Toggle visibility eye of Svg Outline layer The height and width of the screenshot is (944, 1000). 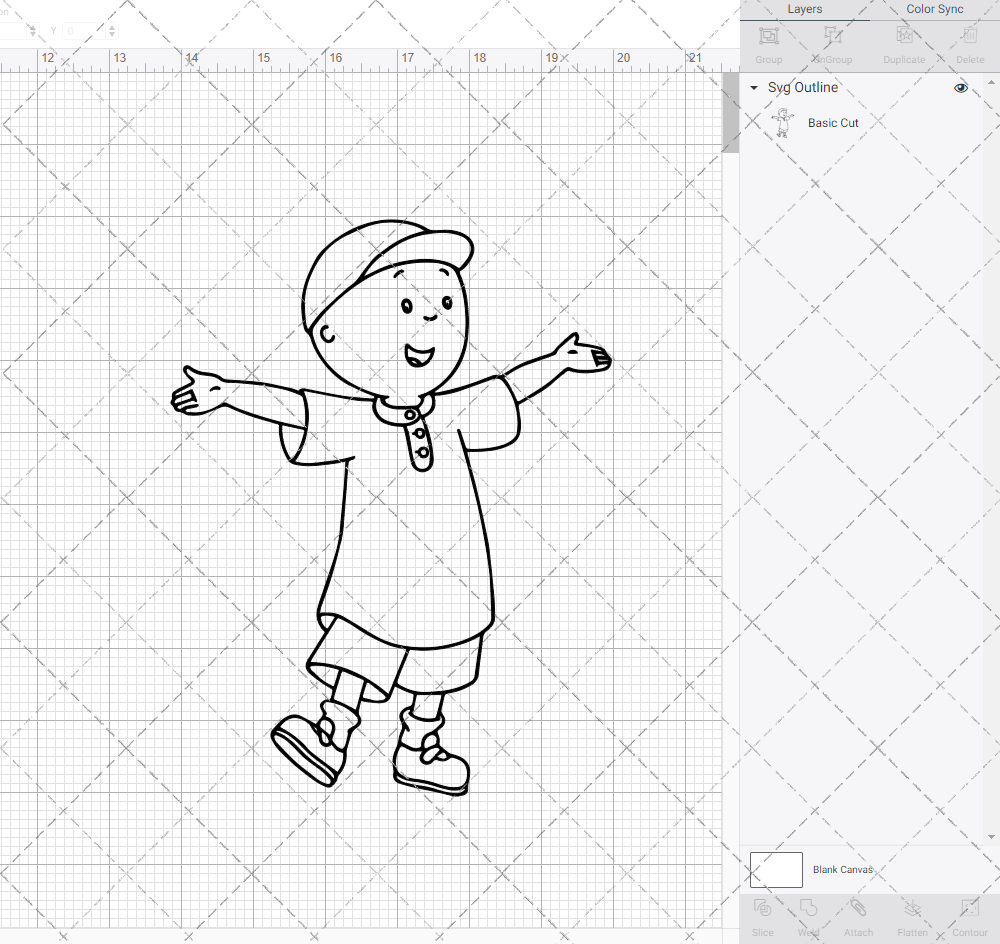click(x=960, y=88)
